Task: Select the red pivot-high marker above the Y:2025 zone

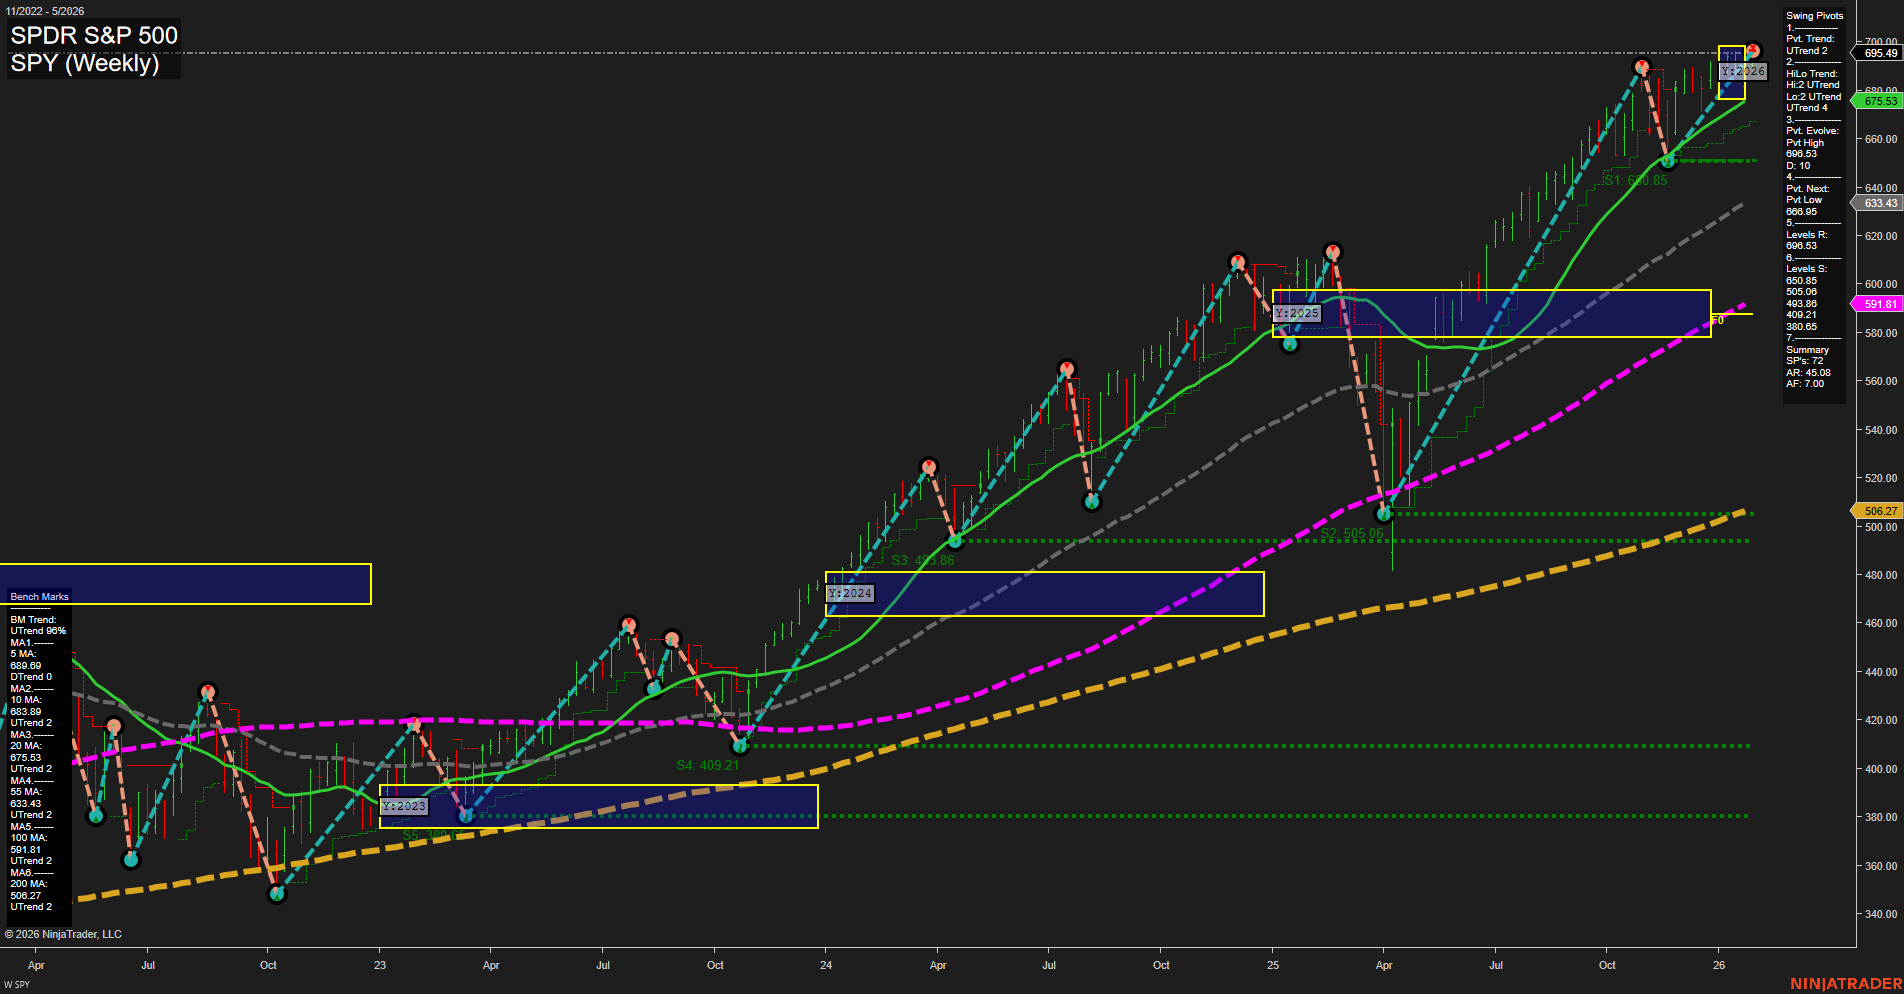Action: tap(1334, 253)
